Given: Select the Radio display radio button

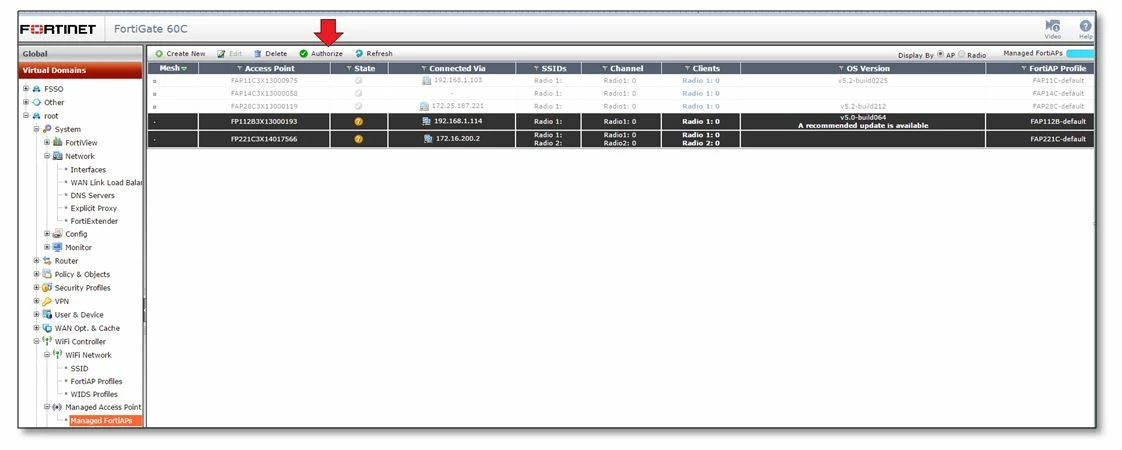Looking at the screenshot, I should 961,54.
